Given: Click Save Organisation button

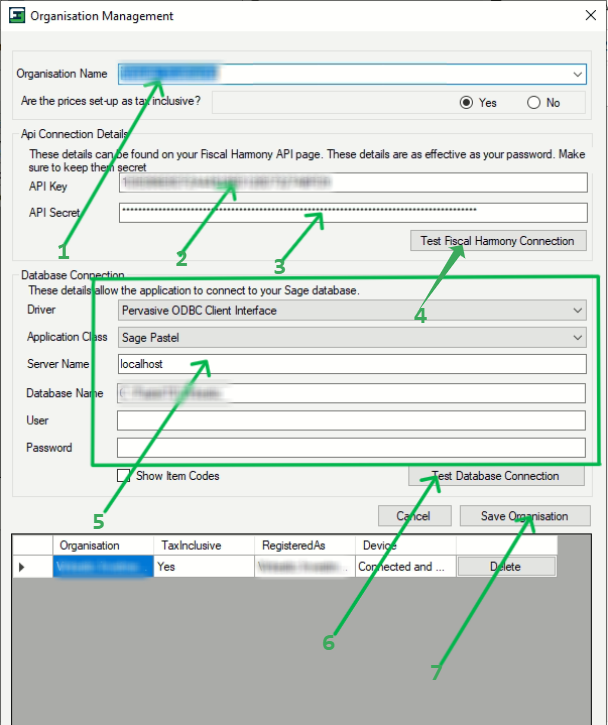Looking at the screenshot, I should (525, 516).
